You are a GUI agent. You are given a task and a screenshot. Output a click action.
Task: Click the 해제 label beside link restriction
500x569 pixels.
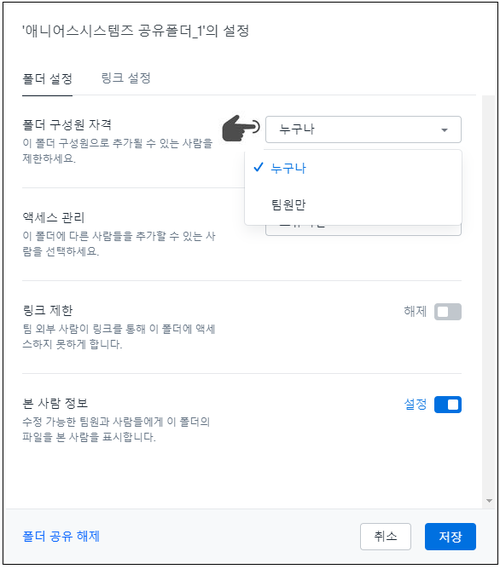click(x=415, y=311)
